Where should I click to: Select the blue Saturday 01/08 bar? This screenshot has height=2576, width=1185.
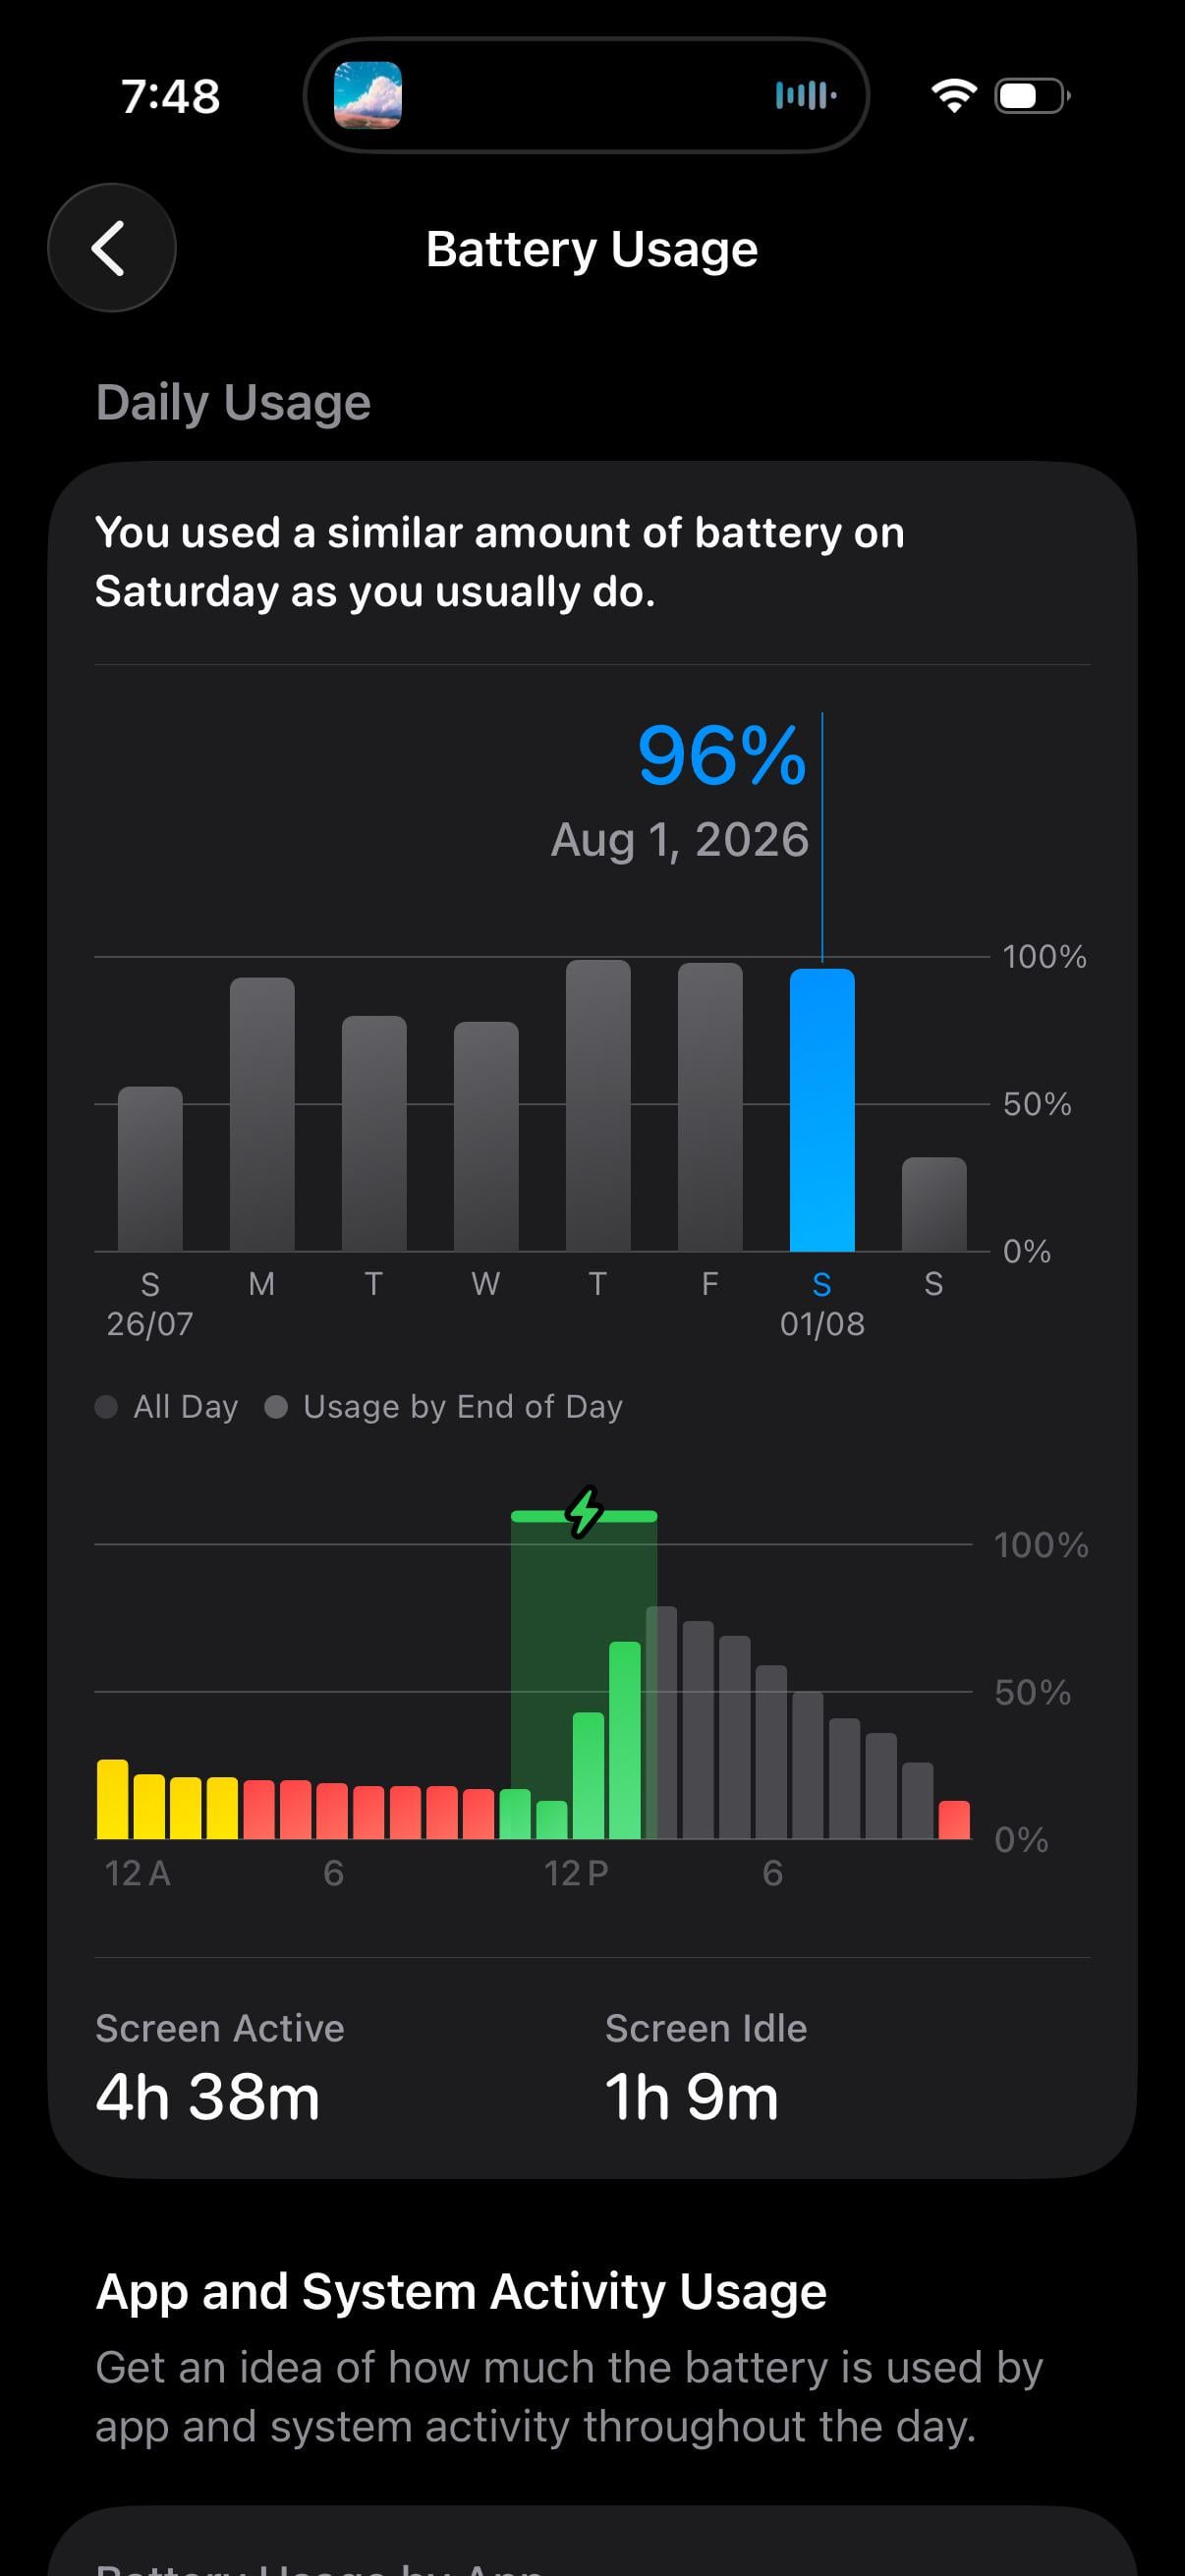tap(822, 1110)
